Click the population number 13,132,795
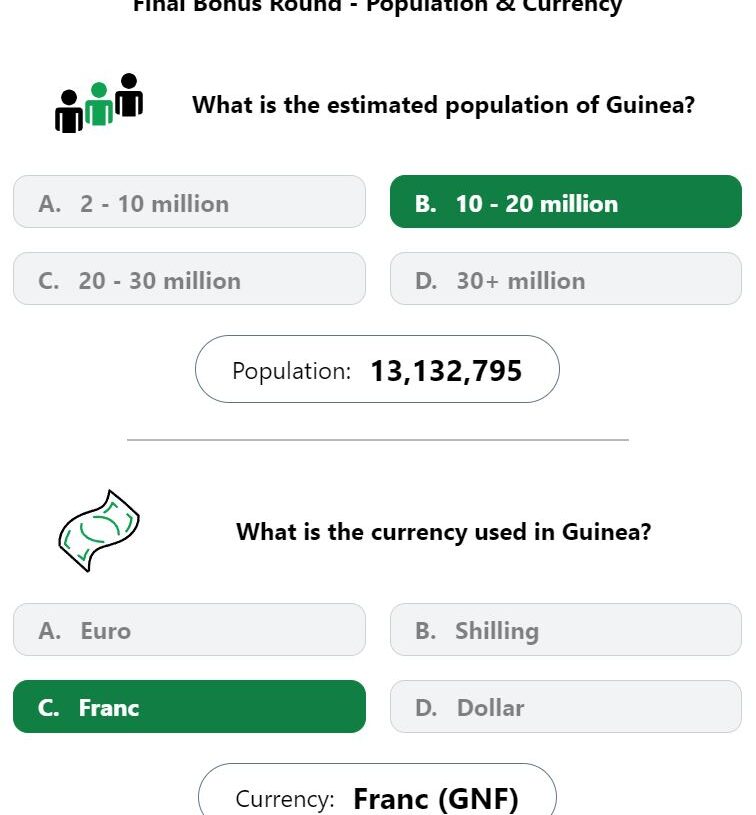The height and width of the screenshot is (815, 756). (x=446, y=371)
